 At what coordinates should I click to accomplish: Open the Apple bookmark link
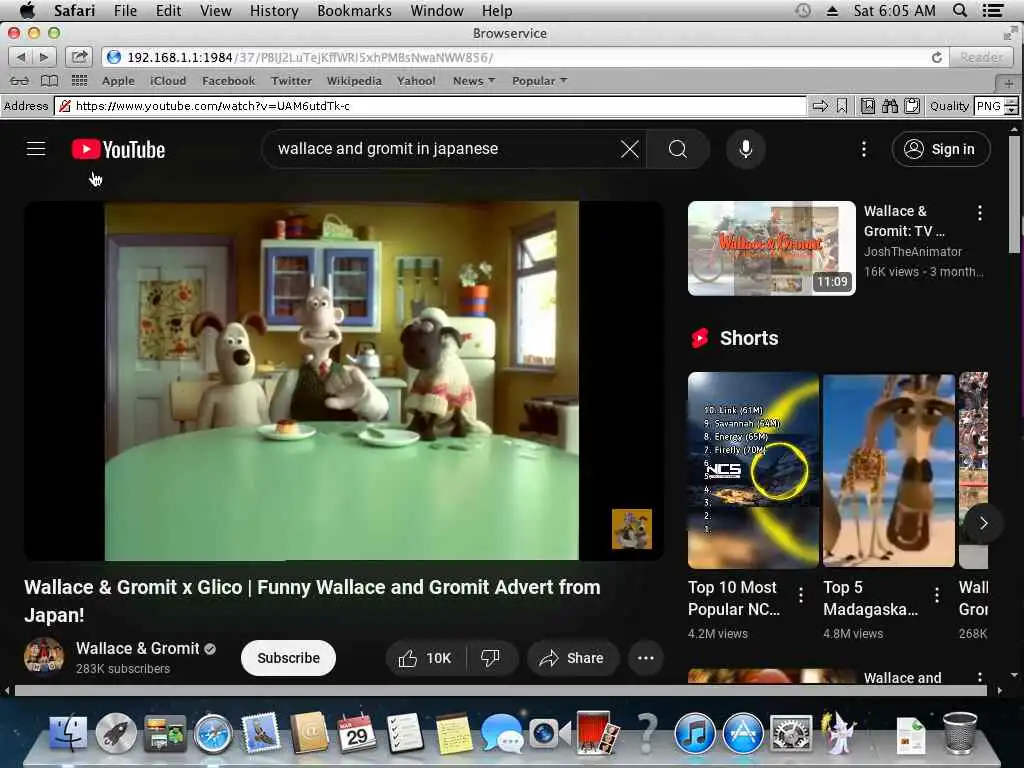[118, 81]
